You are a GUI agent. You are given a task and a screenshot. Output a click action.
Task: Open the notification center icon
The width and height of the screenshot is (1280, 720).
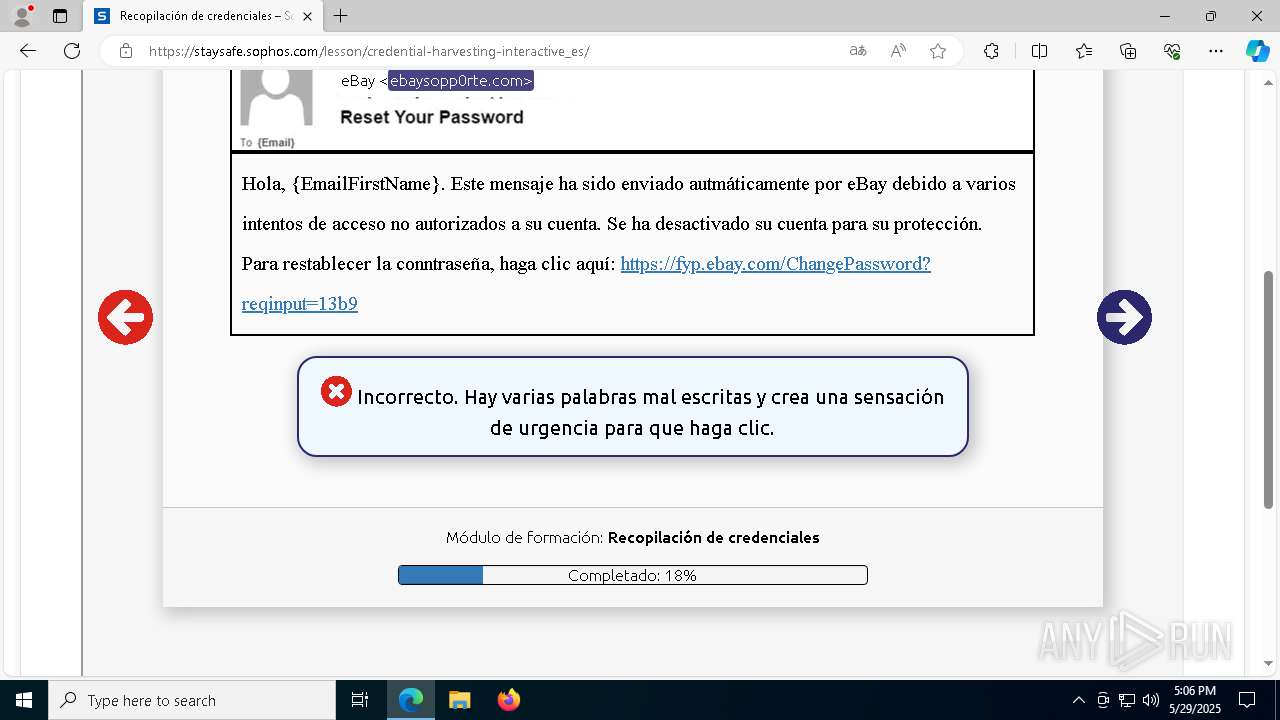[1247, 700]
